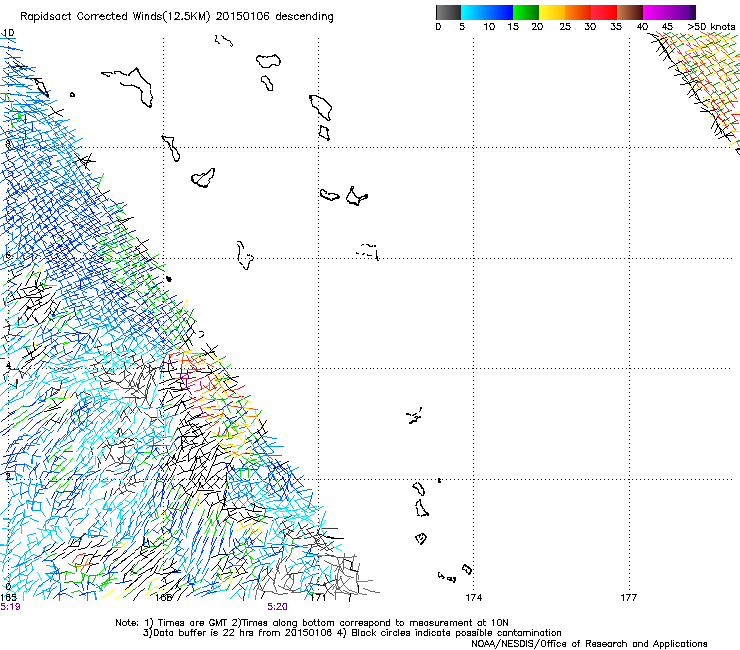Click the yellow 20-25 knots legend swatch
The image size is (740, 650).
552,12
